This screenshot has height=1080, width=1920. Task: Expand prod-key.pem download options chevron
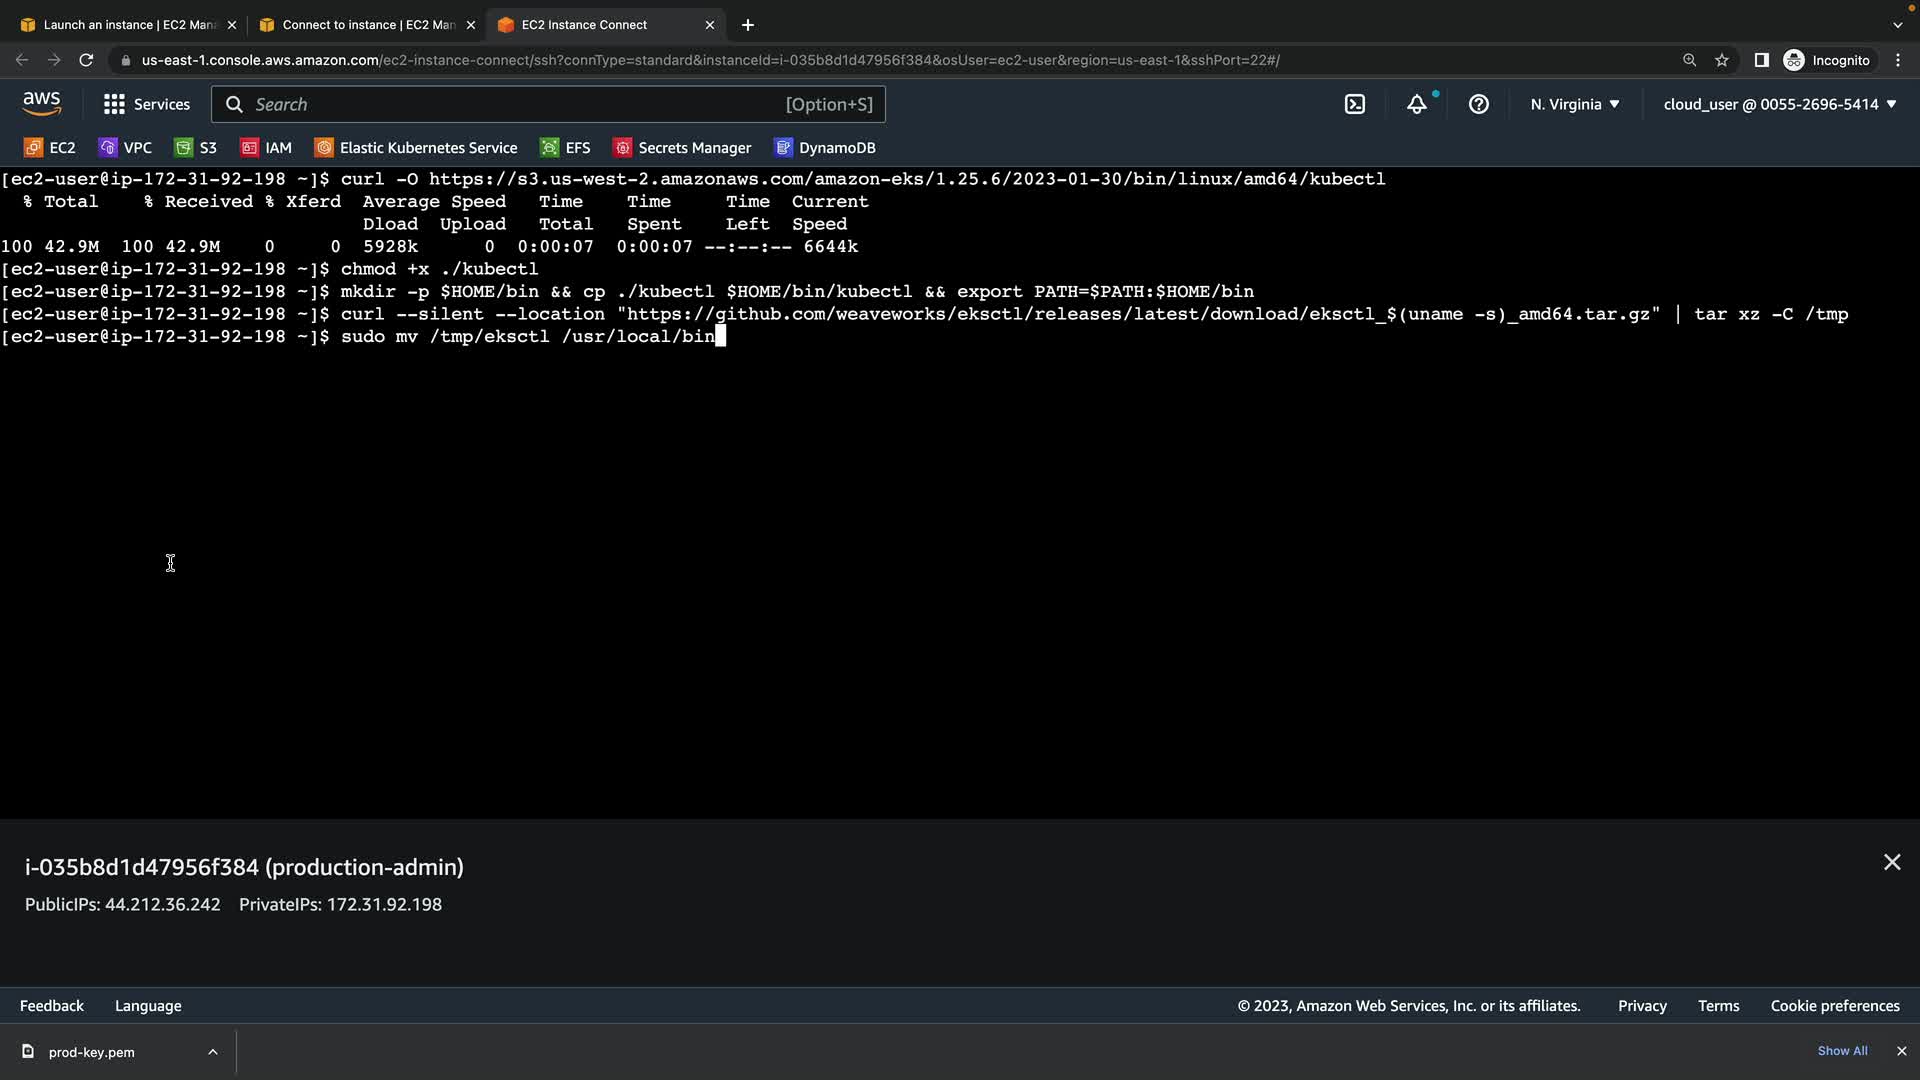(212, 1052)
